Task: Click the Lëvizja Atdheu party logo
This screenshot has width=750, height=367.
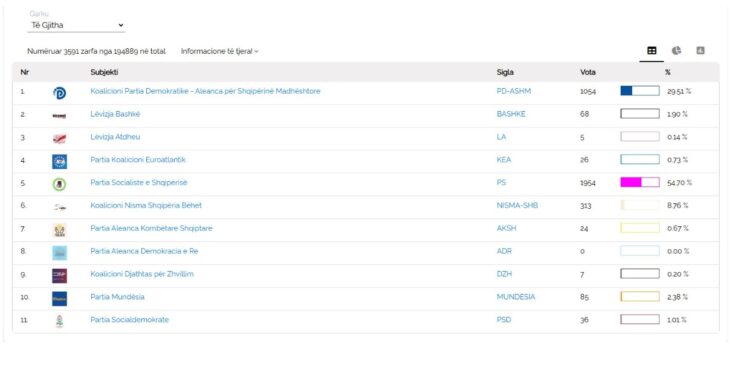Action: tap(59, 139)
